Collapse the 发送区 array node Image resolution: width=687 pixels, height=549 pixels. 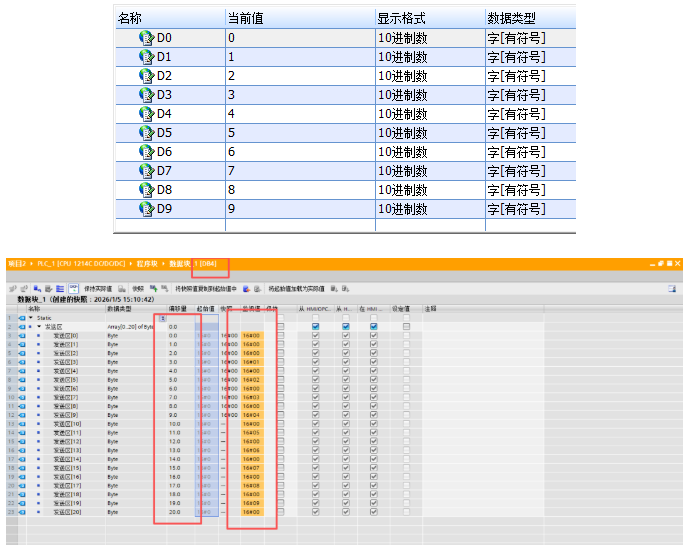pos(41,327)
